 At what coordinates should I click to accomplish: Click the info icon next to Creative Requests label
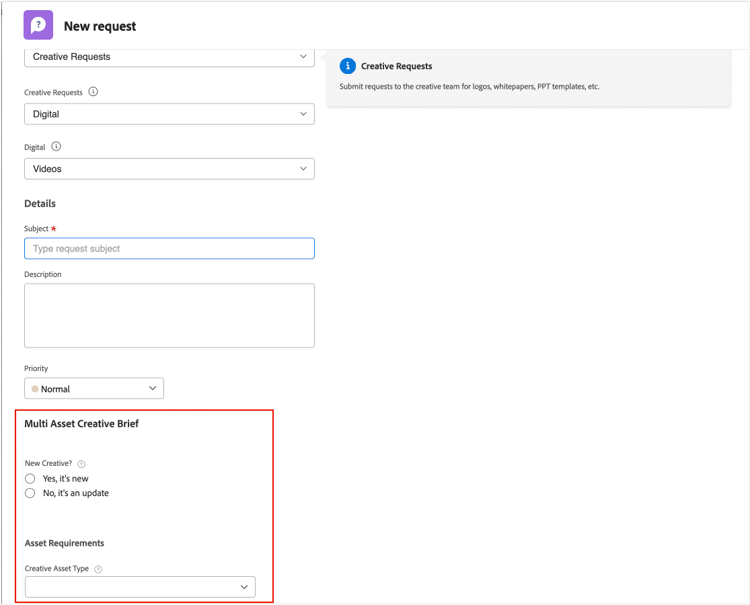point(93,92)
